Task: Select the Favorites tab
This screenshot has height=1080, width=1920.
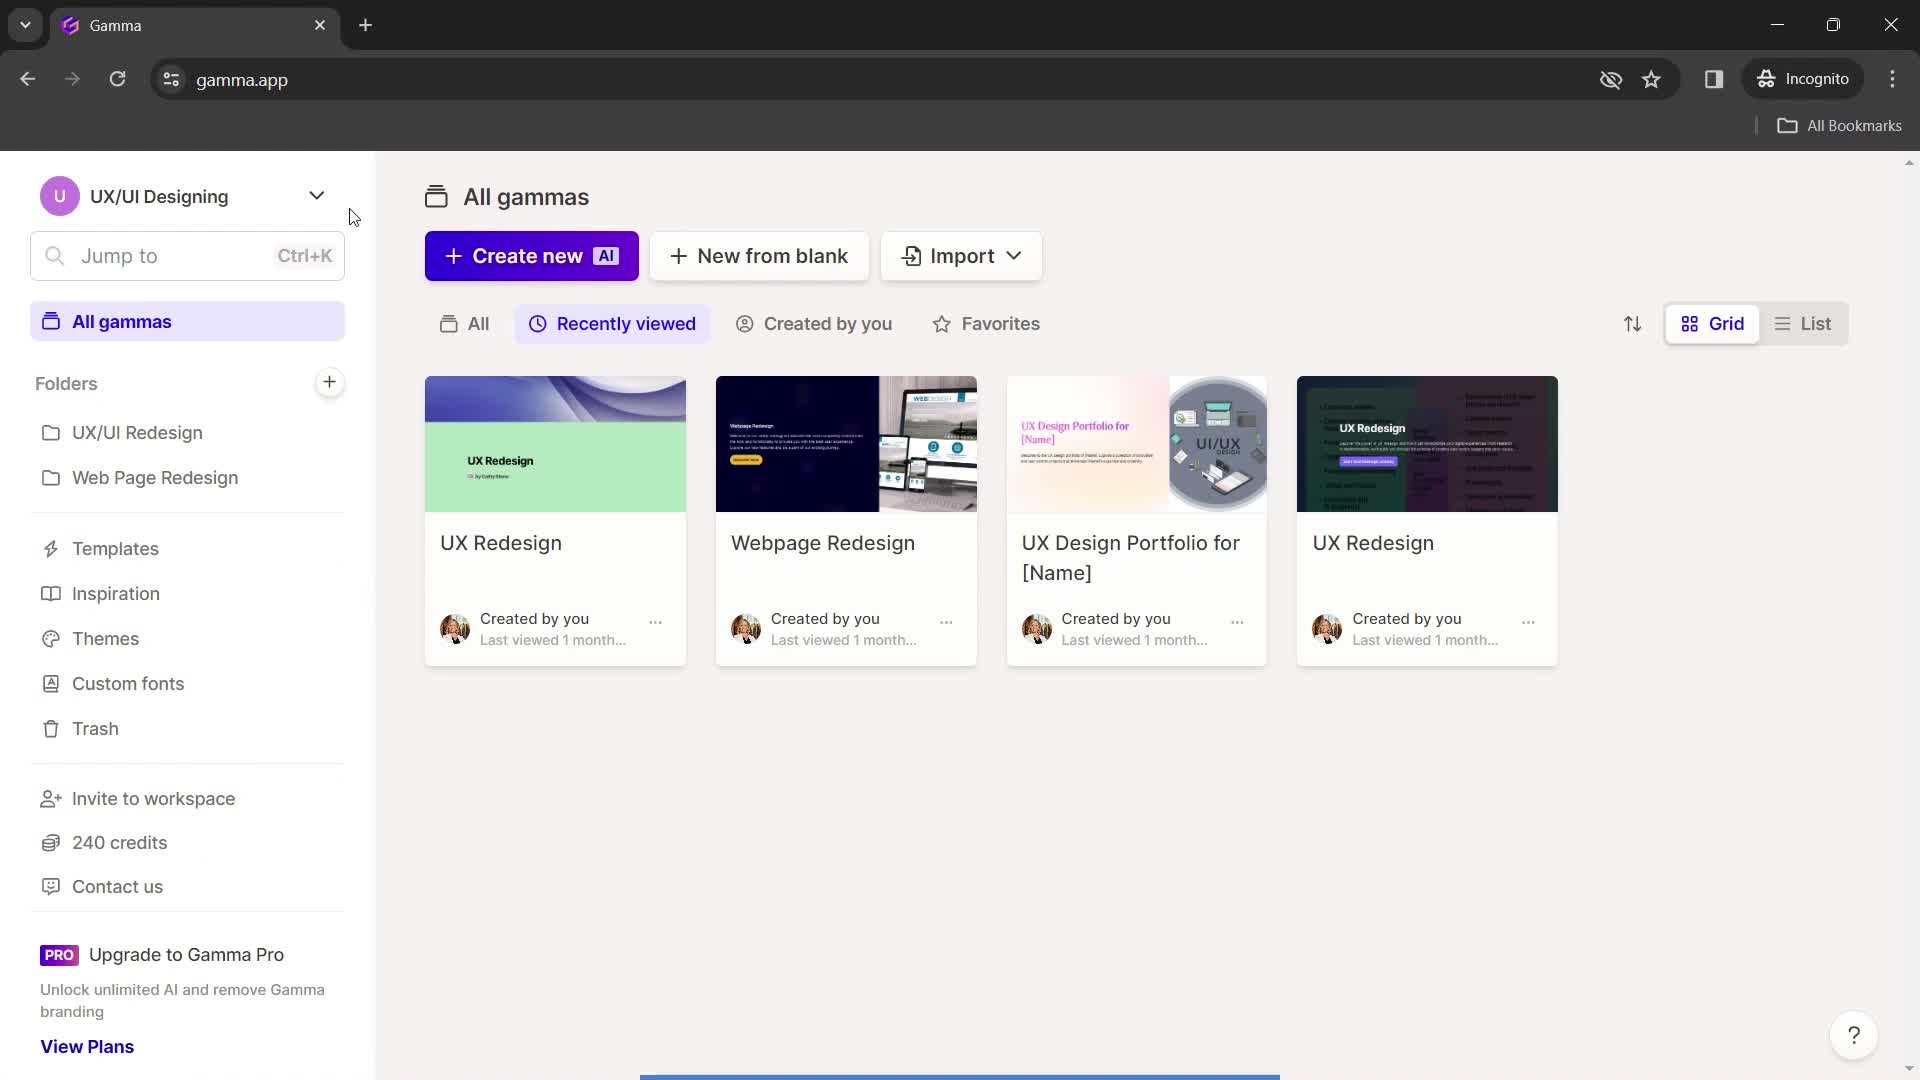Action: point(988,323)
